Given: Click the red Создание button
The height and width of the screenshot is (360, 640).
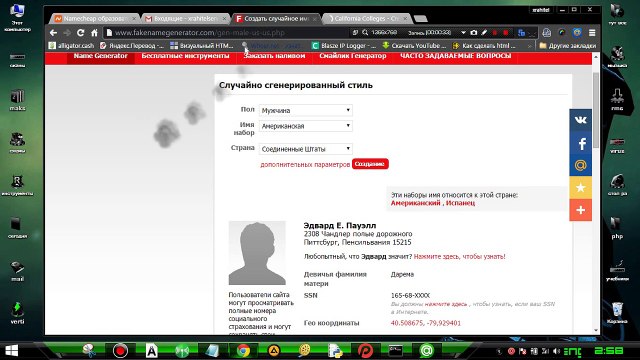Looking at the screenshot, I should (370, 164).
